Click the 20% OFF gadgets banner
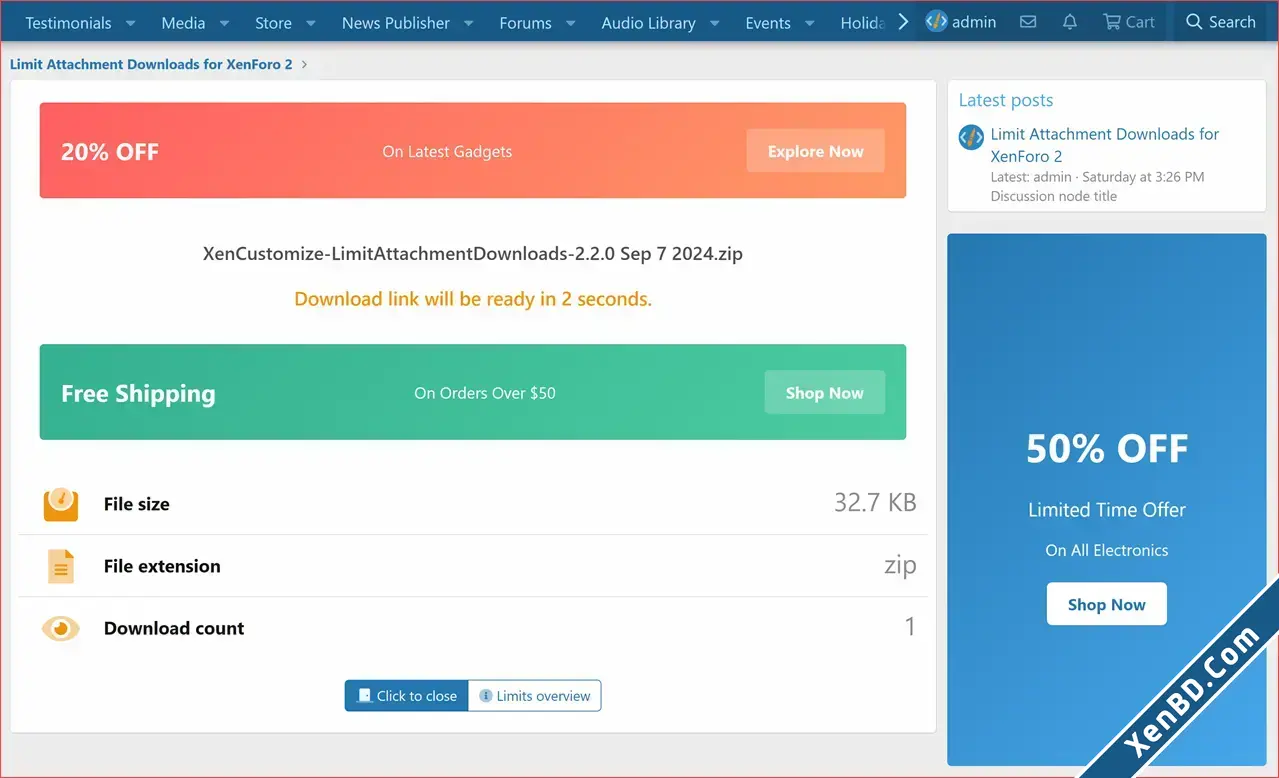Viewport: 1279px width, 778px height. coord(473,150)
